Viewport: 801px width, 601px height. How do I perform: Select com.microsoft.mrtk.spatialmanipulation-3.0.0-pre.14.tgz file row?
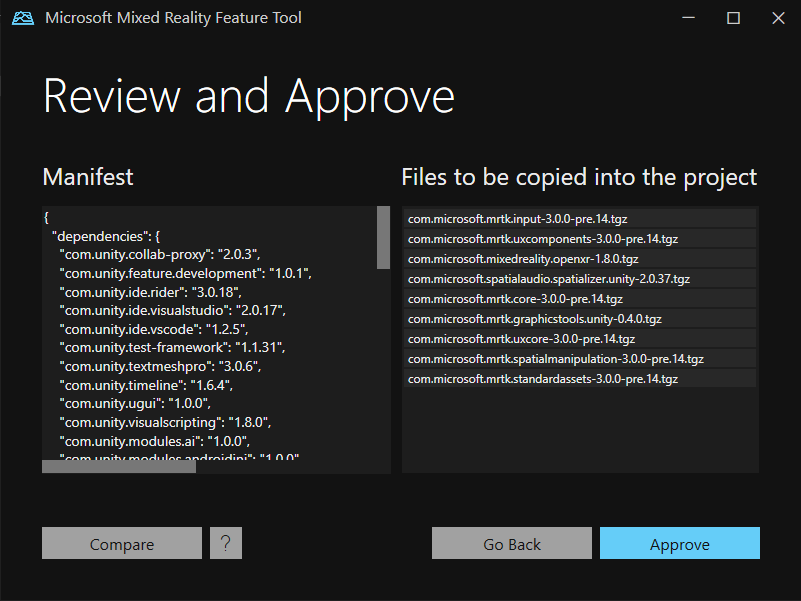point(580,359)
